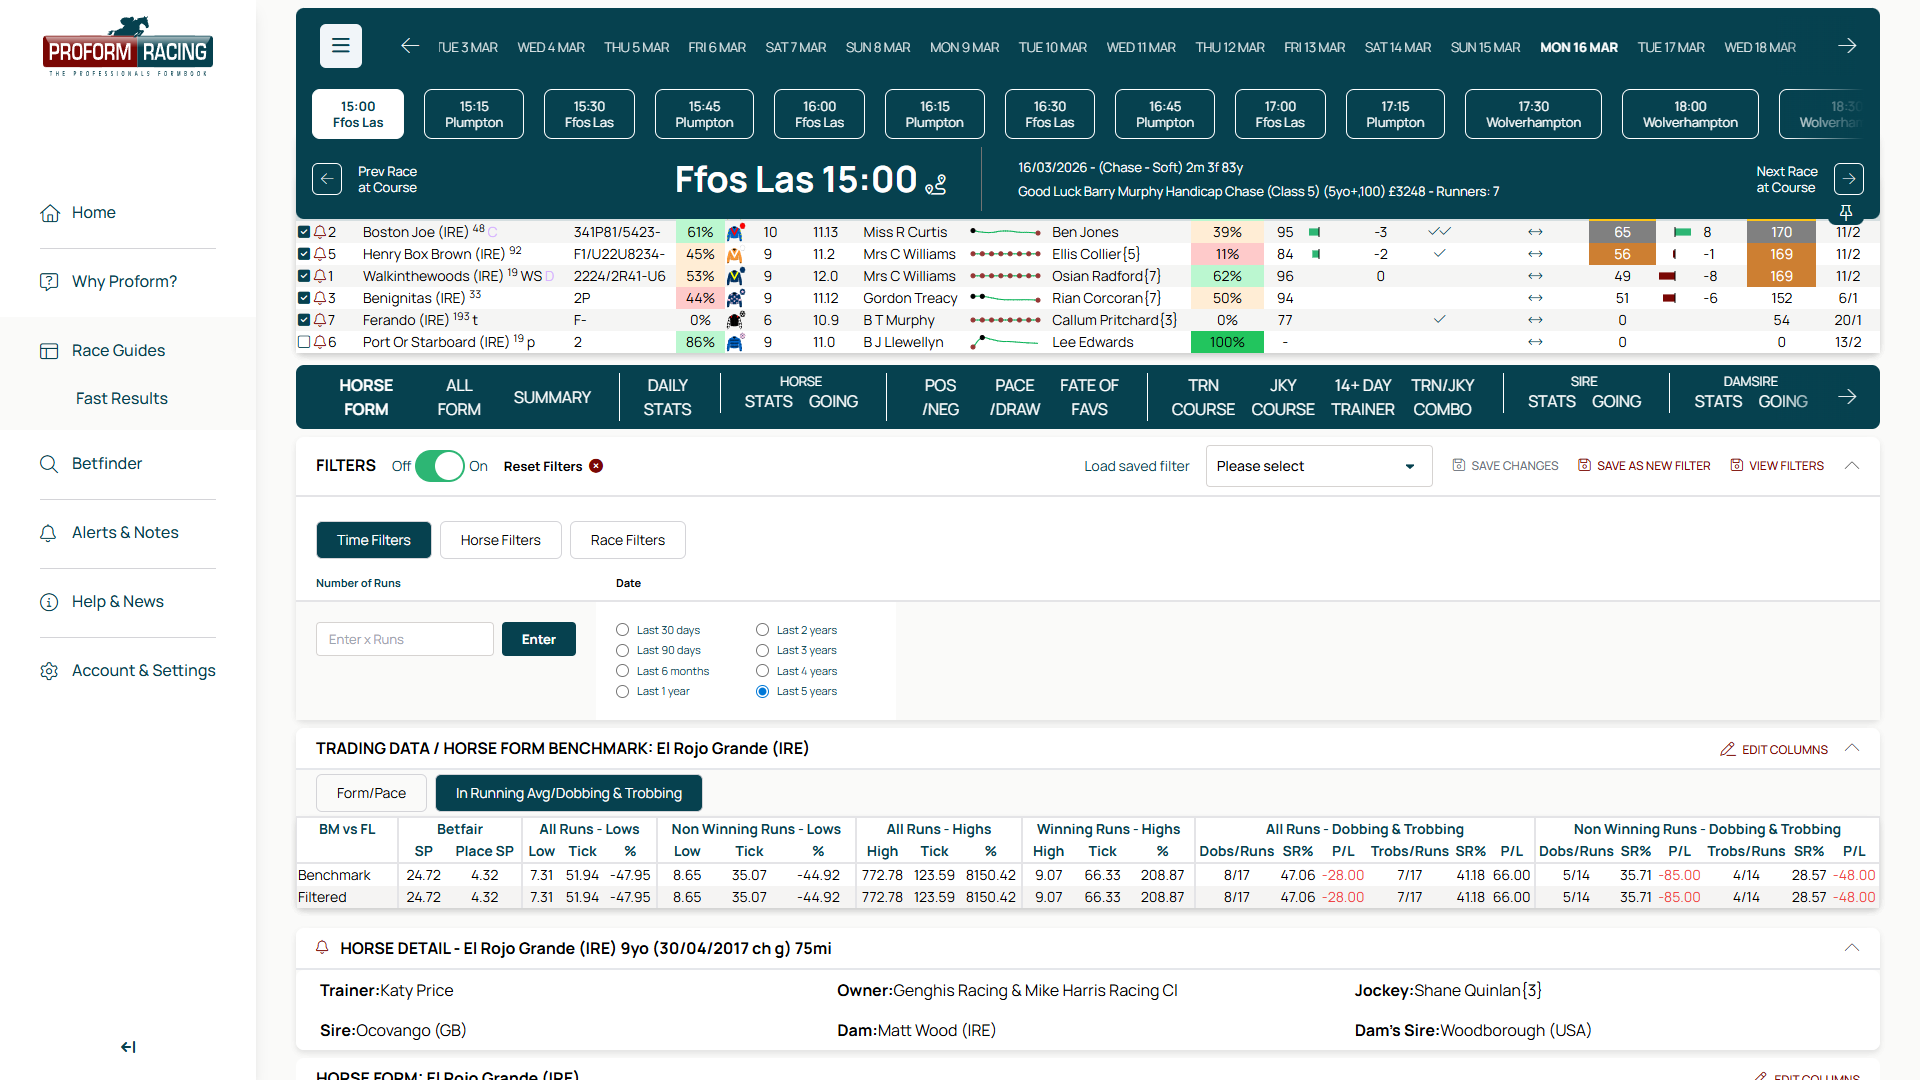
Task: Check the Port Or Starboard runner checkbox
Action: tap(304, 342)
